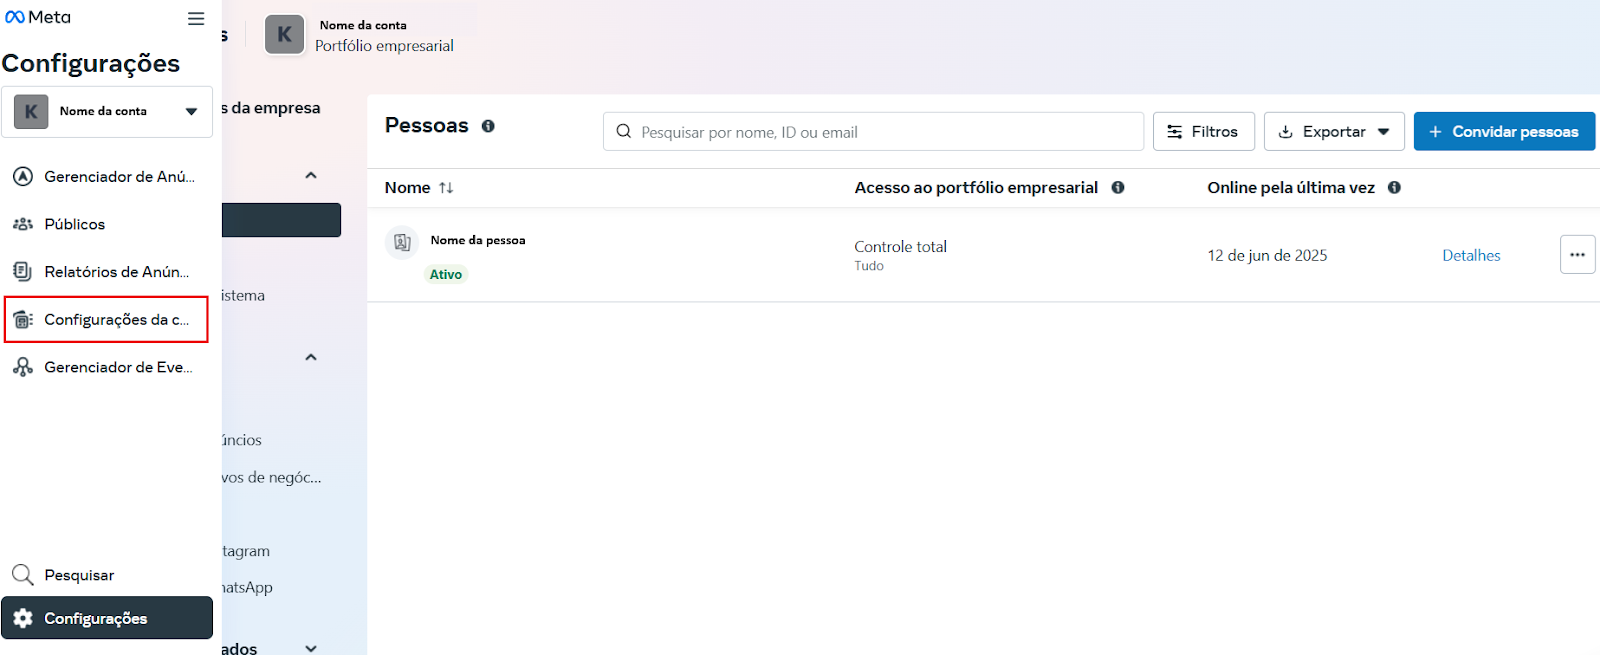
Task: Click the Meta logo
Action: click(x=38, y=18)
